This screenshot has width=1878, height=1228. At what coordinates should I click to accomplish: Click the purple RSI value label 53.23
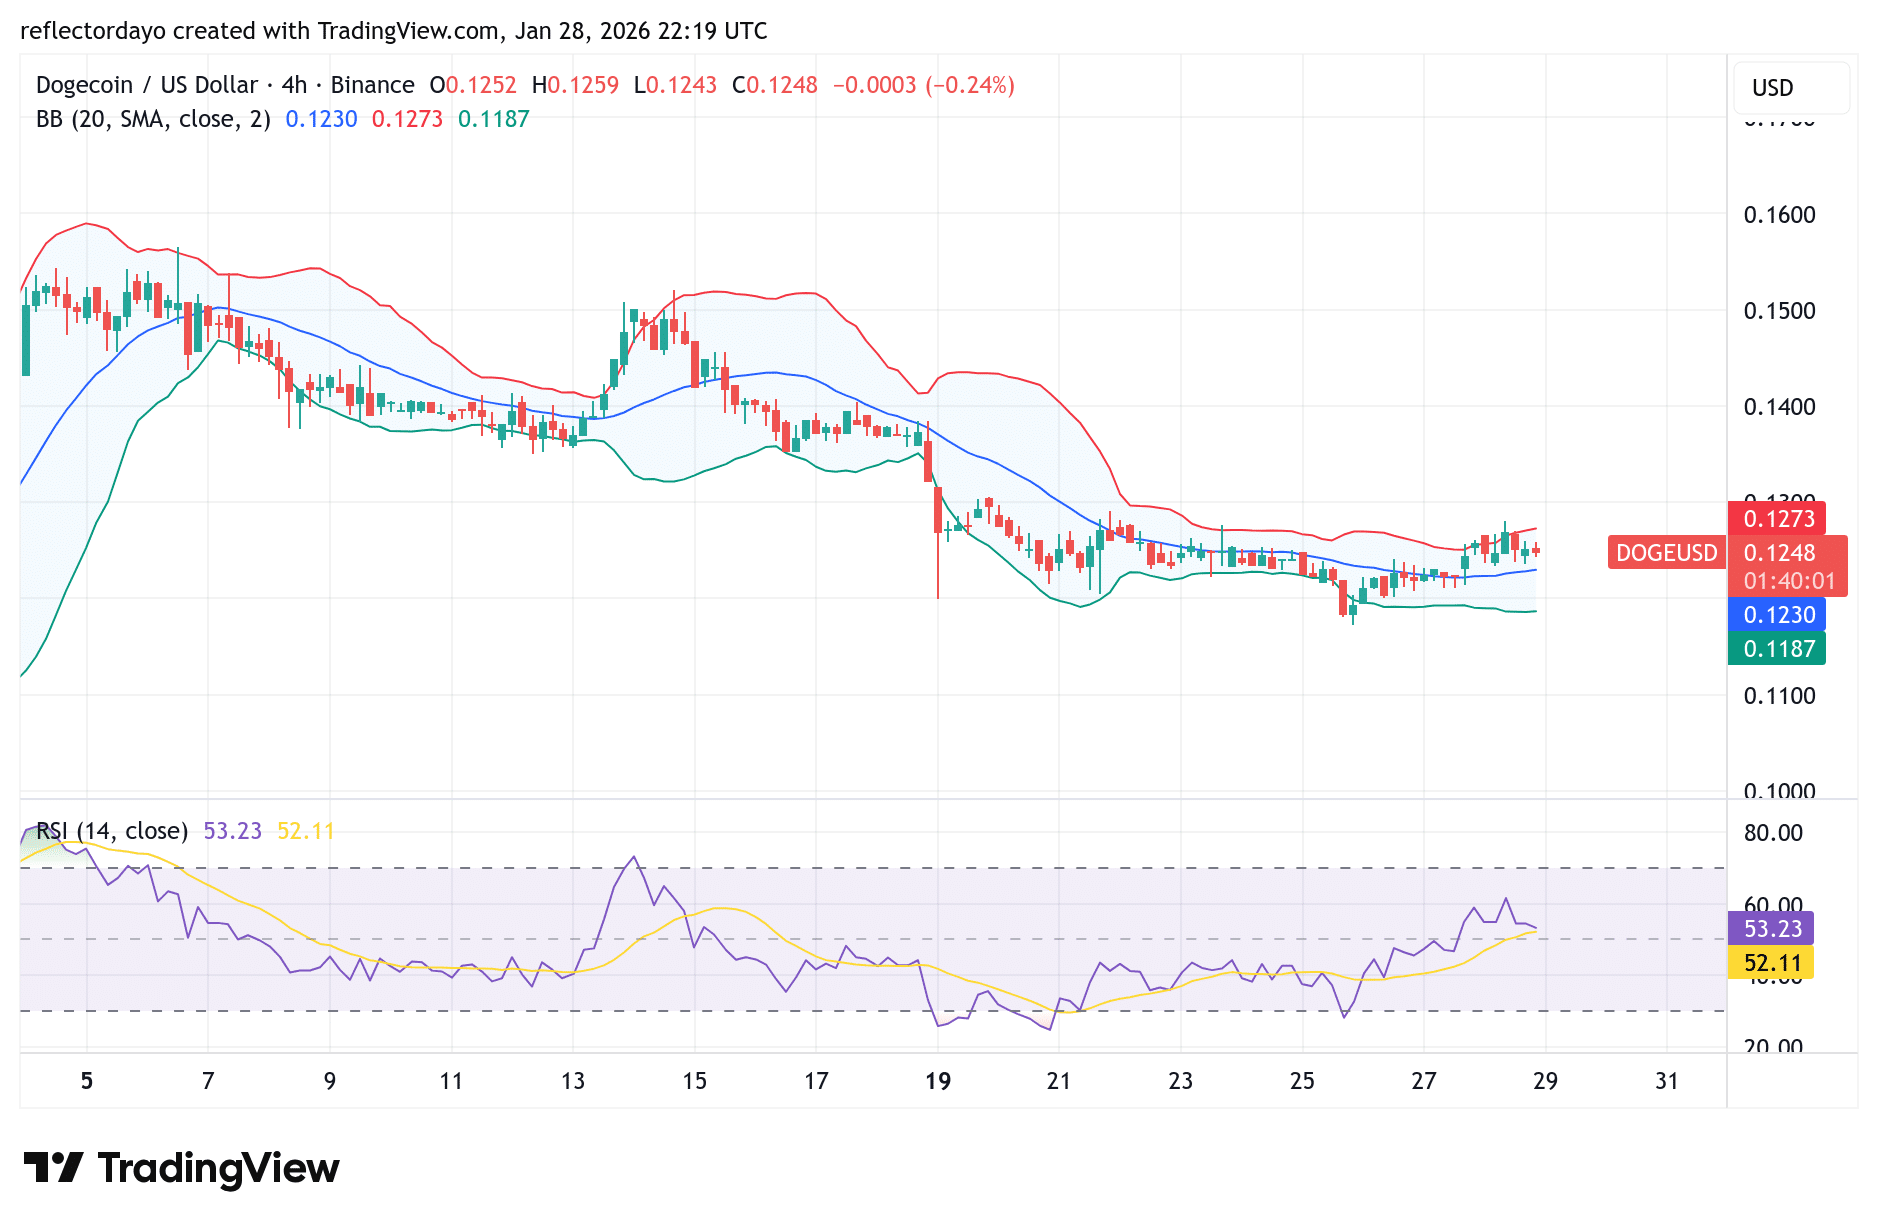click(x=1775, y=929)
